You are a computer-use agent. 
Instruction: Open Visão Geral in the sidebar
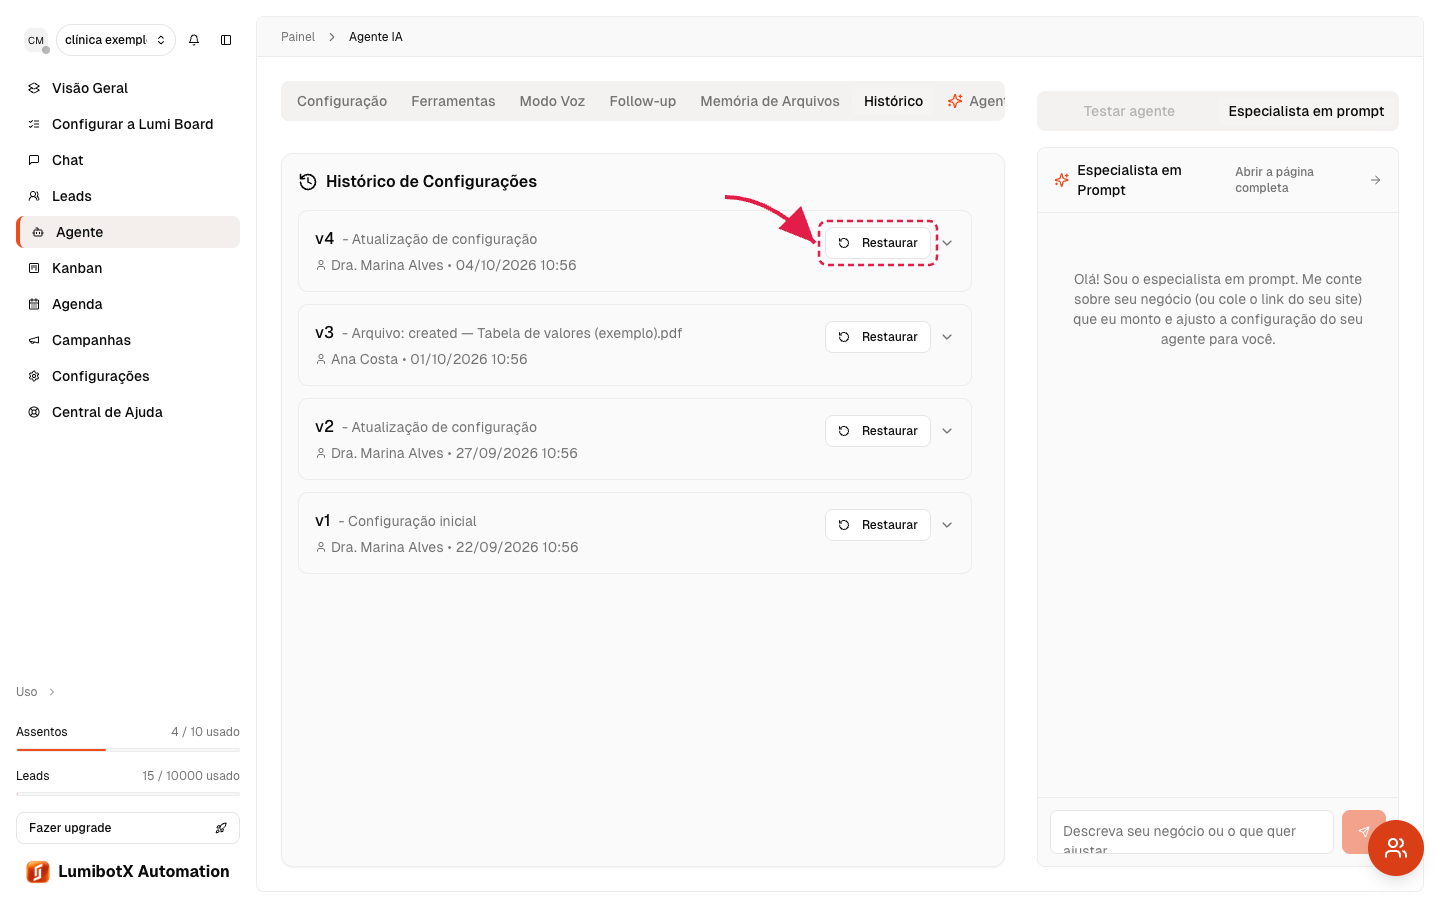[128, 88]
